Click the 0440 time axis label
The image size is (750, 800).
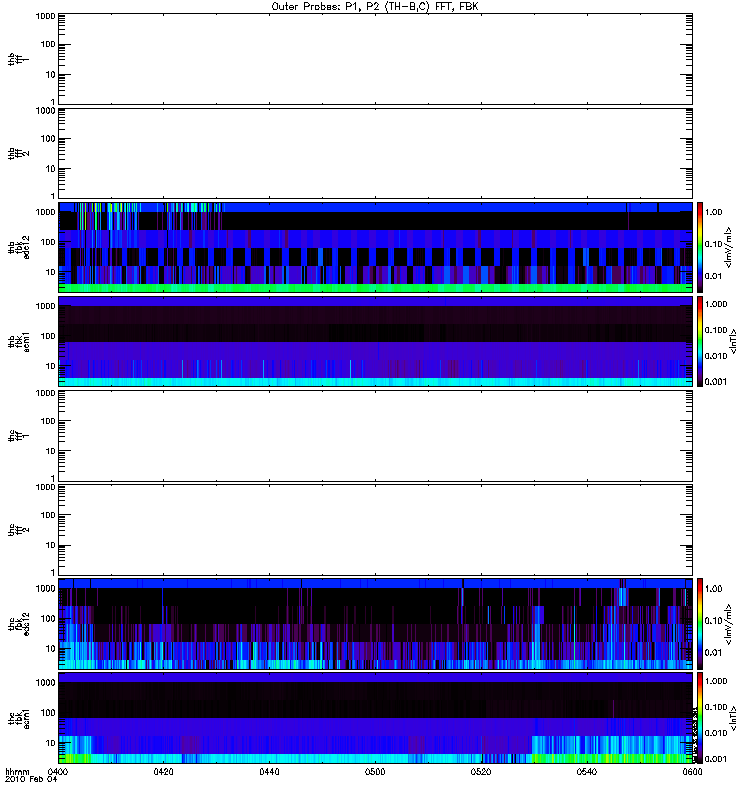click(x=269, y=772)
